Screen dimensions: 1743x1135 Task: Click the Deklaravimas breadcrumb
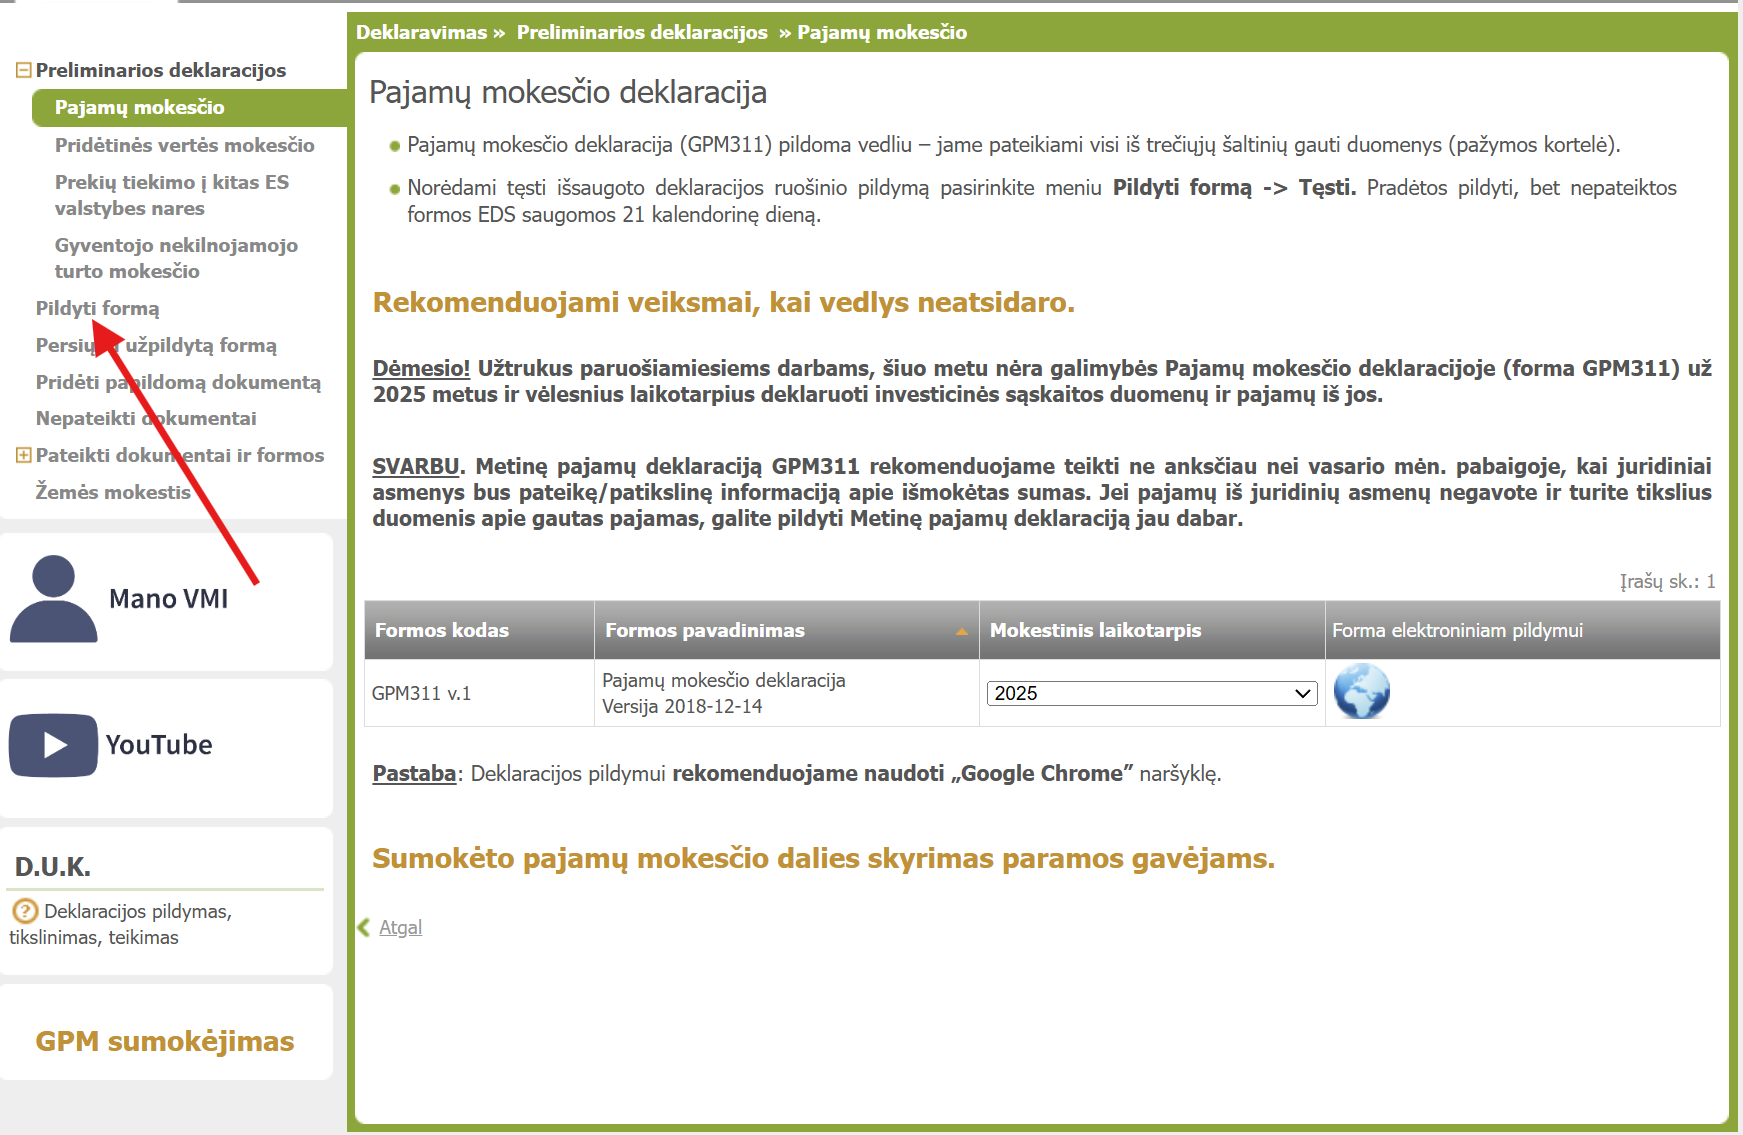421,32
